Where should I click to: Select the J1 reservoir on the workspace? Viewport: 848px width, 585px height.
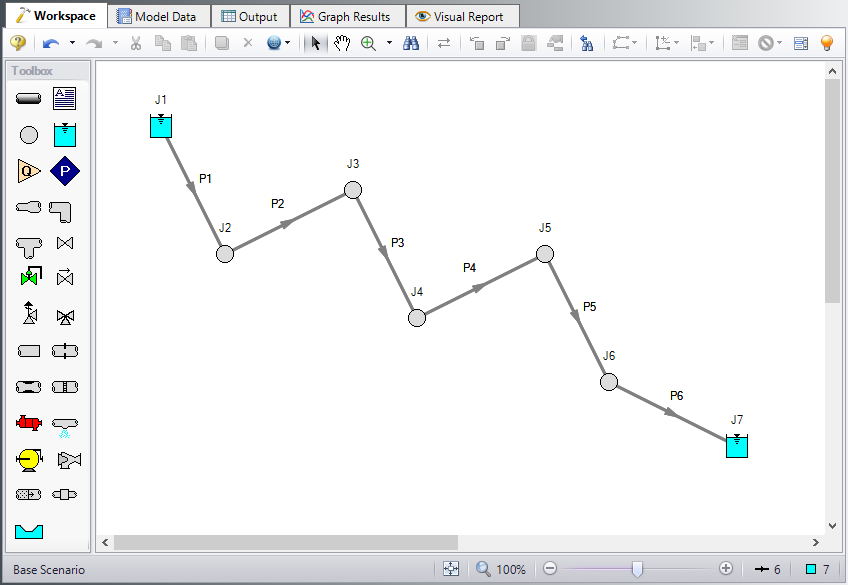[x=160, y=127]
